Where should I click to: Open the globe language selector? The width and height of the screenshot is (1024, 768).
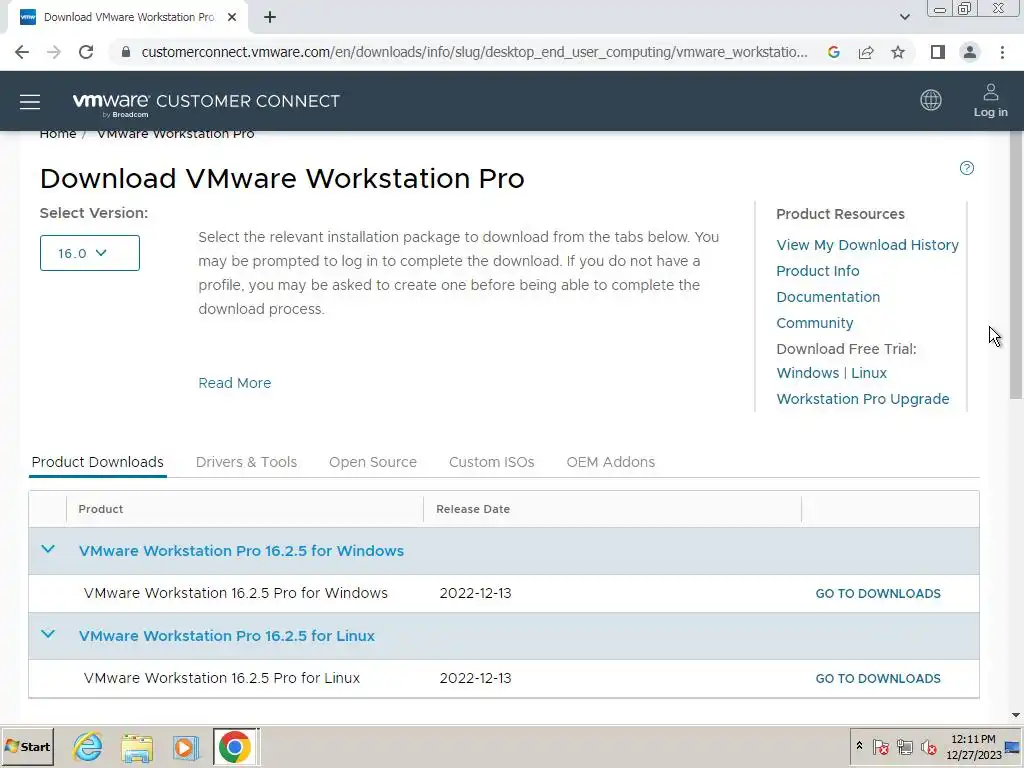pos(931,101)
